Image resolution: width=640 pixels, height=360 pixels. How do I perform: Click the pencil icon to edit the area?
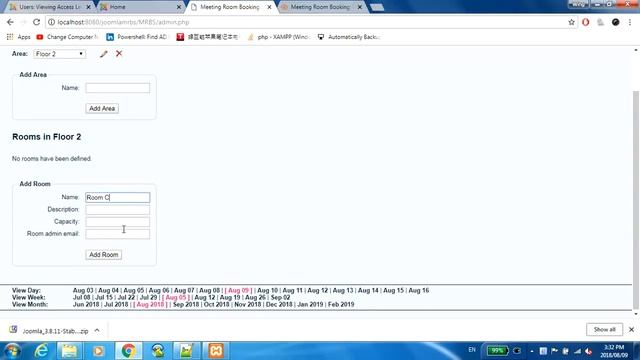coord(104,54)
